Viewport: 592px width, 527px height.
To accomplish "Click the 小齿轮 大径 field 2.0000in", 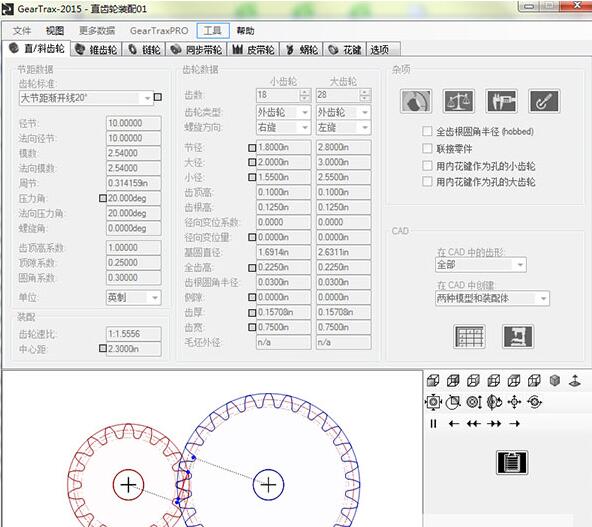I will pos(284,162).
